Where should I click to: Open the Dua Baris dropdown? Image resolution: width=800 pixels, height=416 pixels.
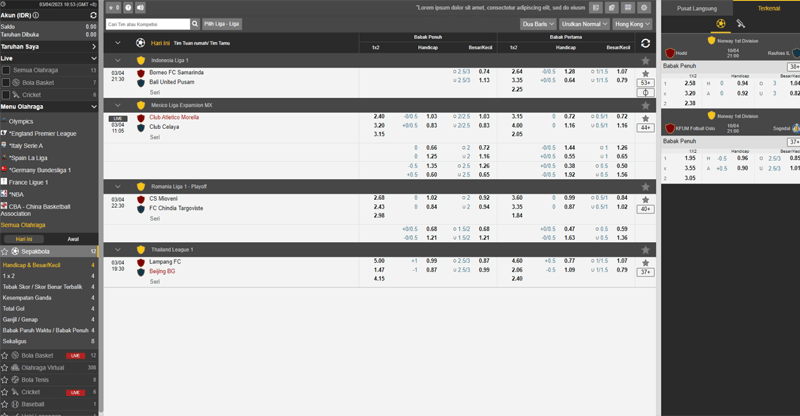[538, 23]
